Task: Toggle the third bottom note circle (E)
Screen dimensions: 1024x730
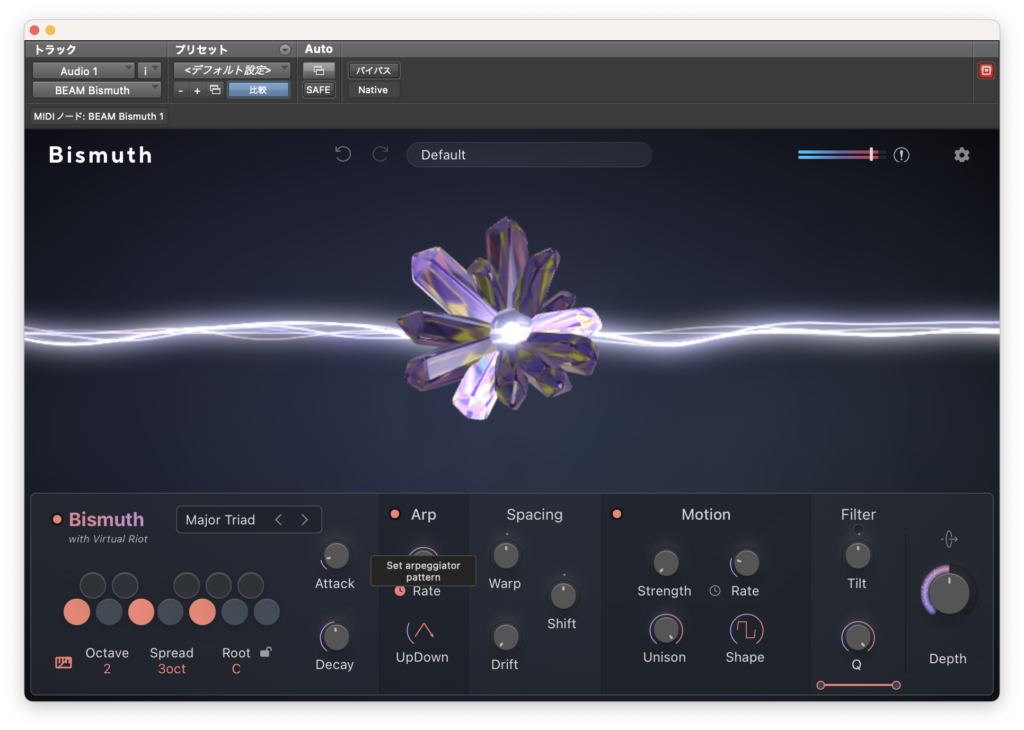Action: 141,612
